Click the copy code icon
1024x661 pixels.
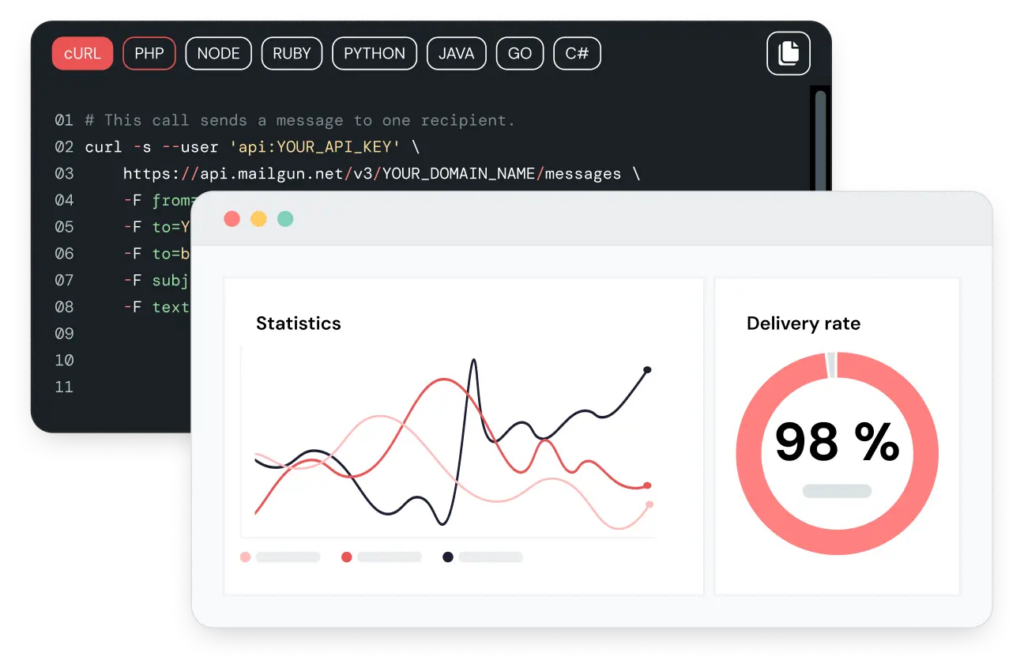click(788, 53)
